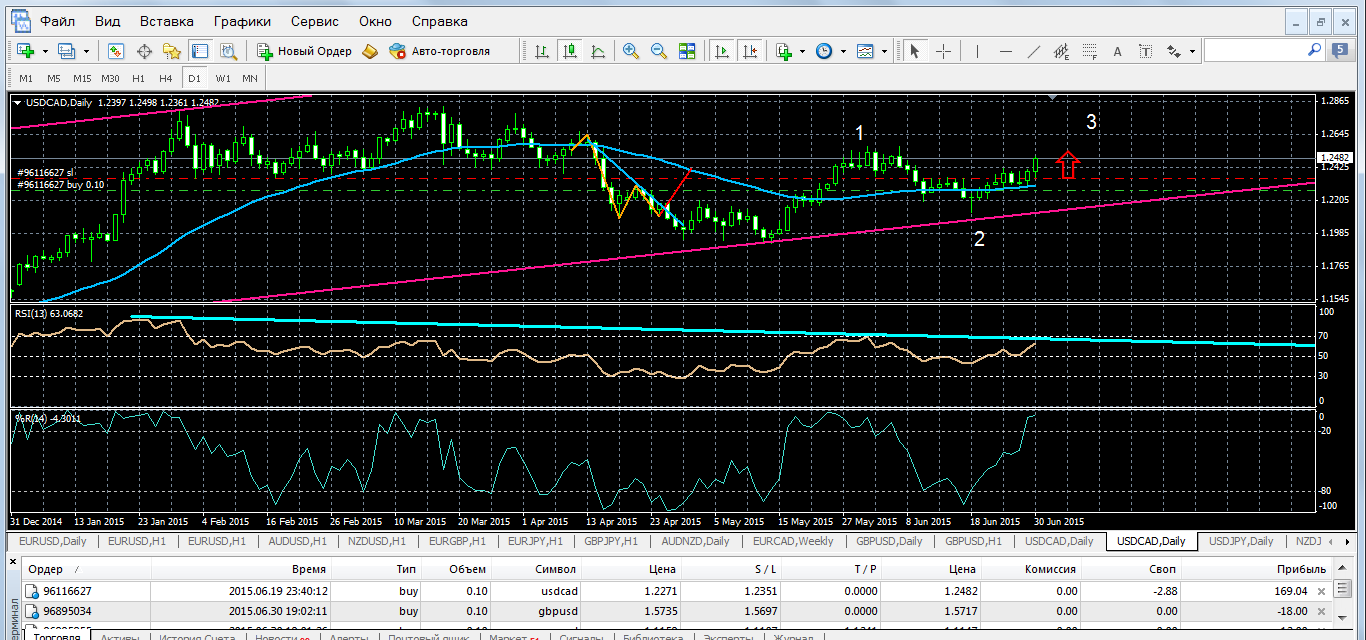Toggle the Авто-торговля button
Image resolution: width=1366 pixels, height=640 pixels.
439,51
